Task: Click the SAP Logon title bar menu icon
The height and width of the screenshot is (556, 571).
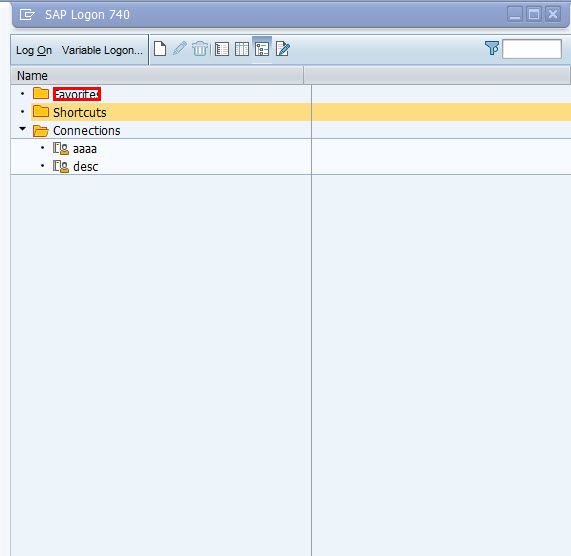Action: pos(27,15)
